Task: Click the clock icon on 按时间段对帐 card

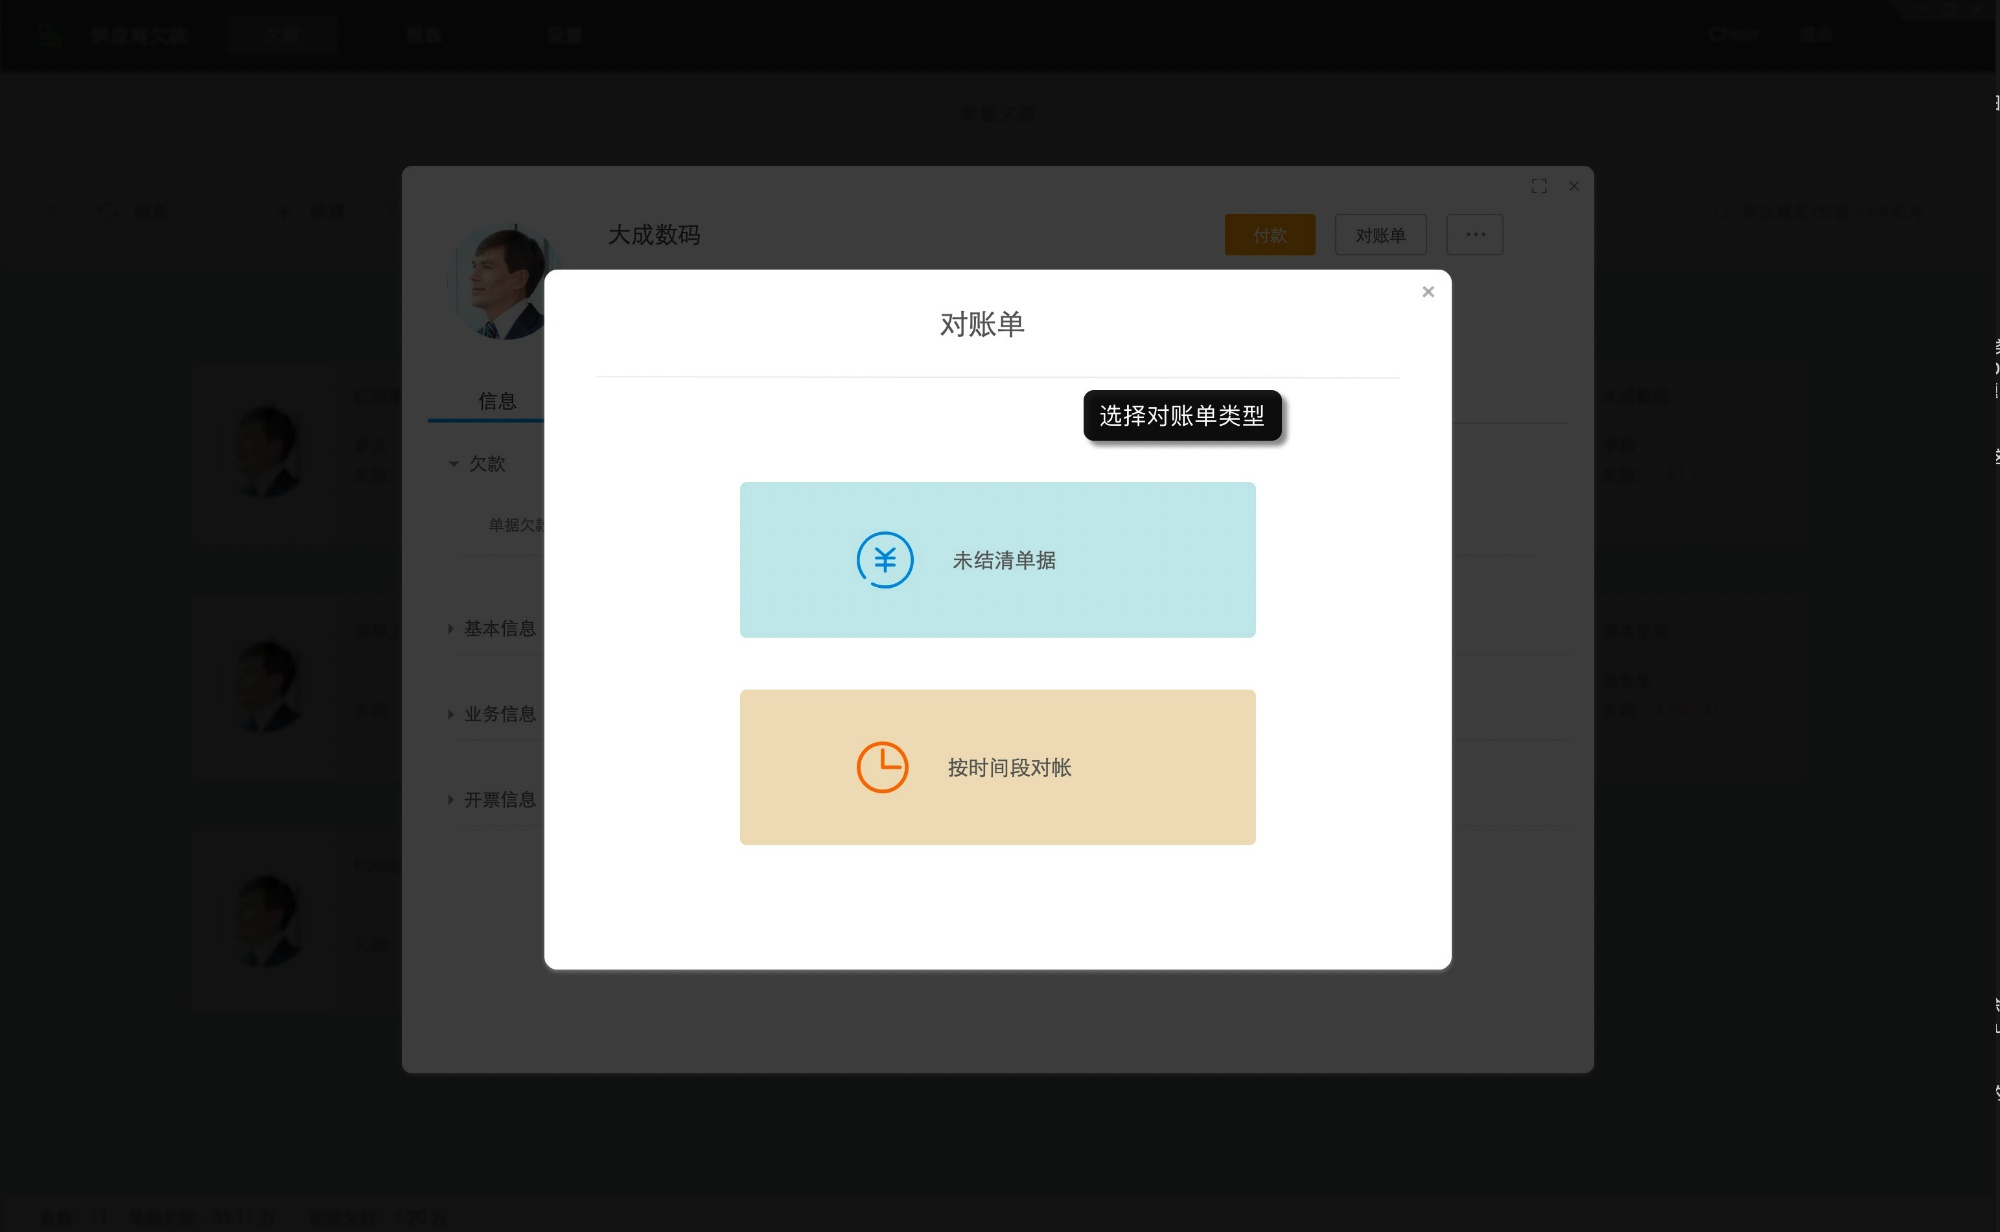Action: pos(881,767)
